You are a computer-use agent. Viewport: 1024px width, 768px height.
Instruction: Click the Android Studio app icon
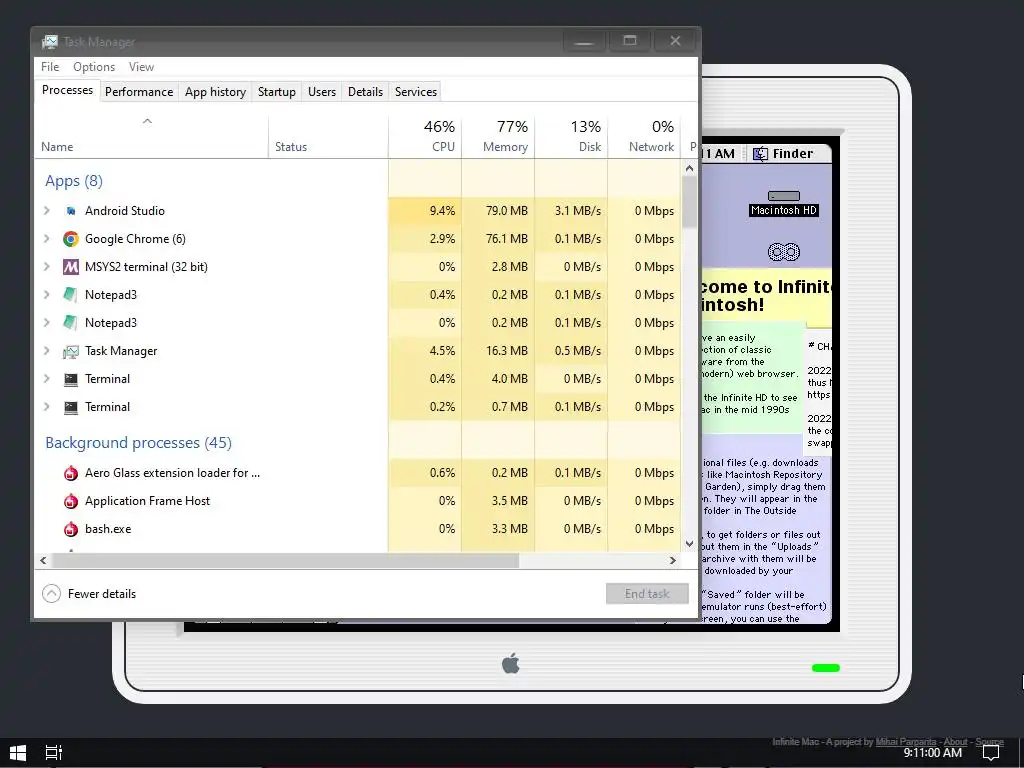click(71, 211)
